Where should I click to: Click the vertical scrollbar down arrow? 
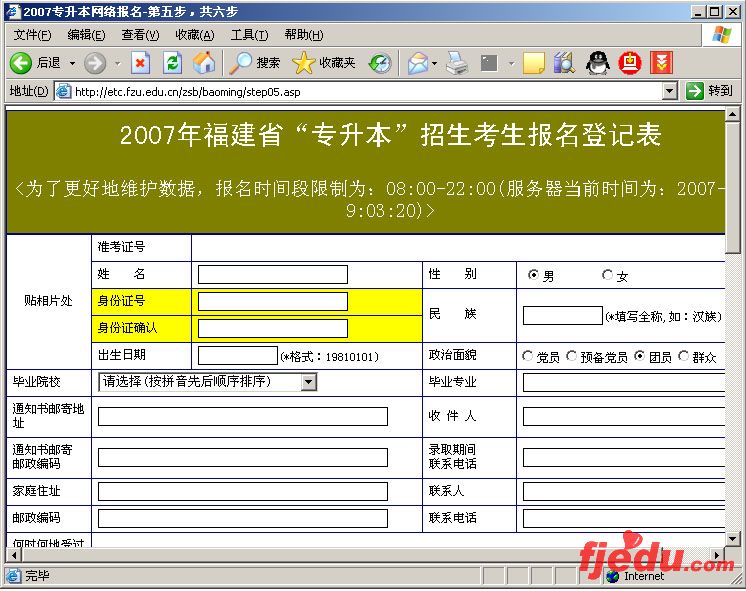735,557
